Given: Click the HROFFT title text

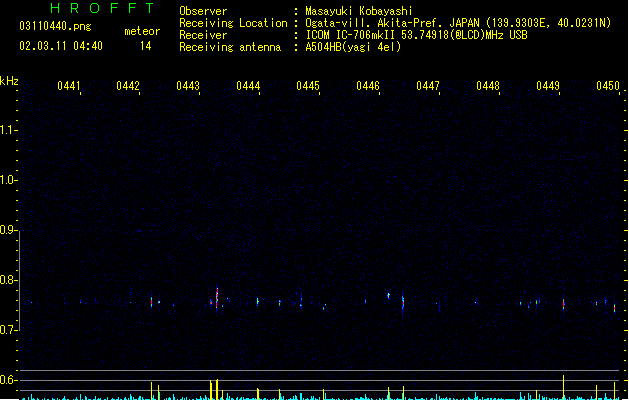Looking at the screenshot, I should [x=102, y=8].
